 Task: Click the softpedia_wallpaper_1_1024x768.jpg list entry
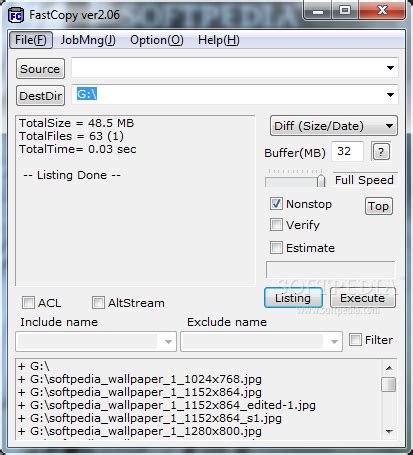tap(140, 379)
